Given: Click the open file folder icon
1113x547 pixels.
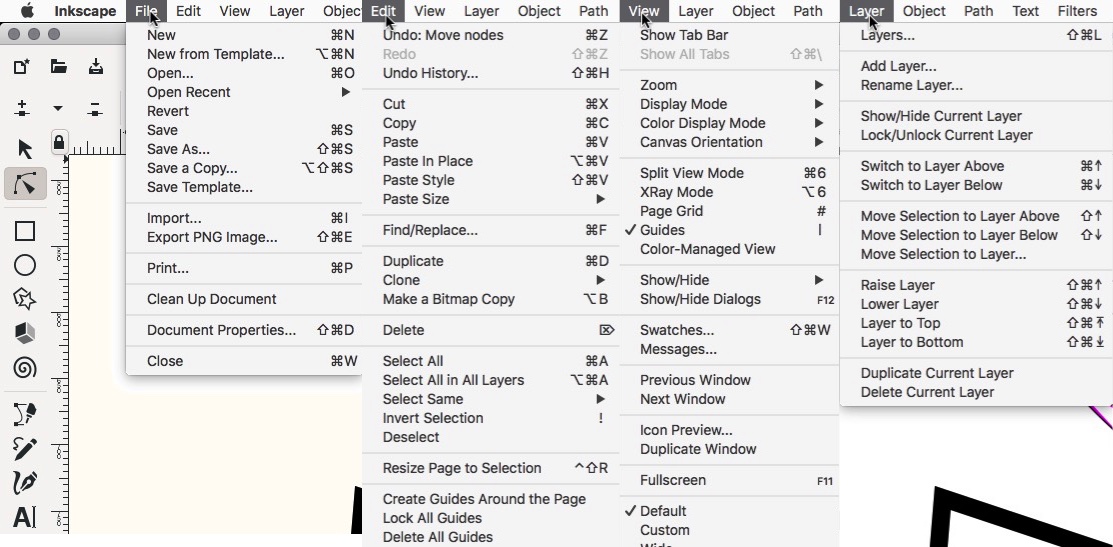Looking at the screenshot, I should 59,67.
